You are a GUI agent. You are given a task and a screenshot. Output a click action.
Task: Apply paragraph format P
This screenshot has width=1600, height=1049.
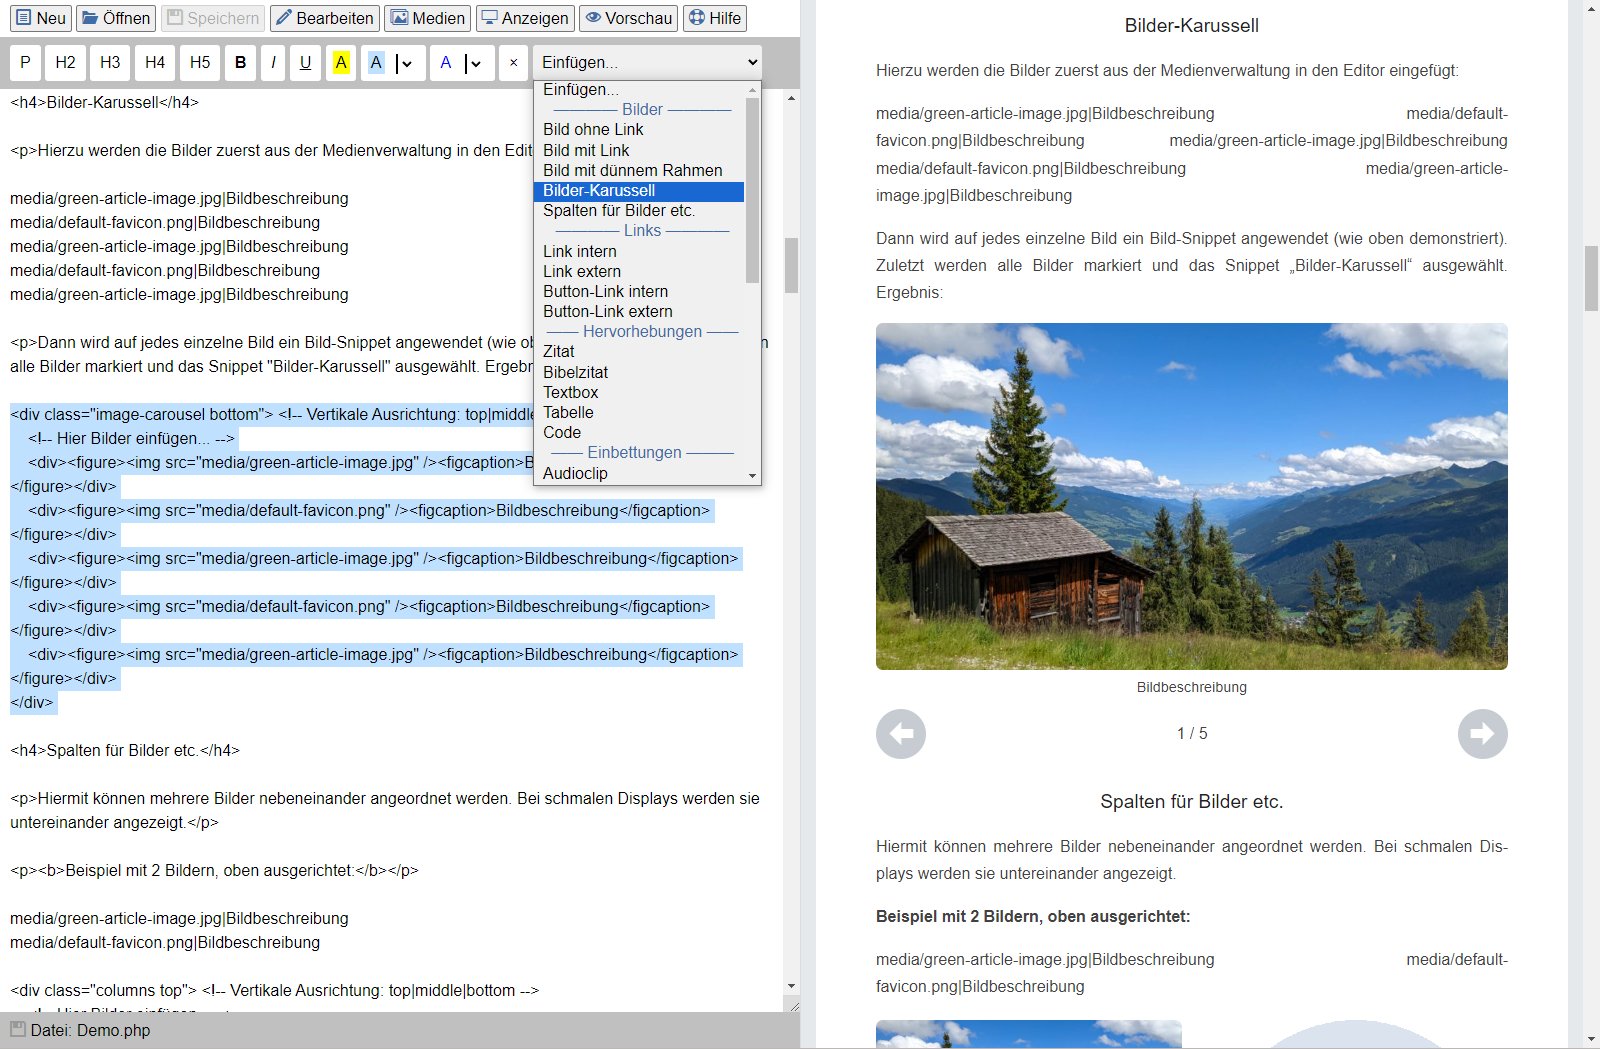point(25,62)
